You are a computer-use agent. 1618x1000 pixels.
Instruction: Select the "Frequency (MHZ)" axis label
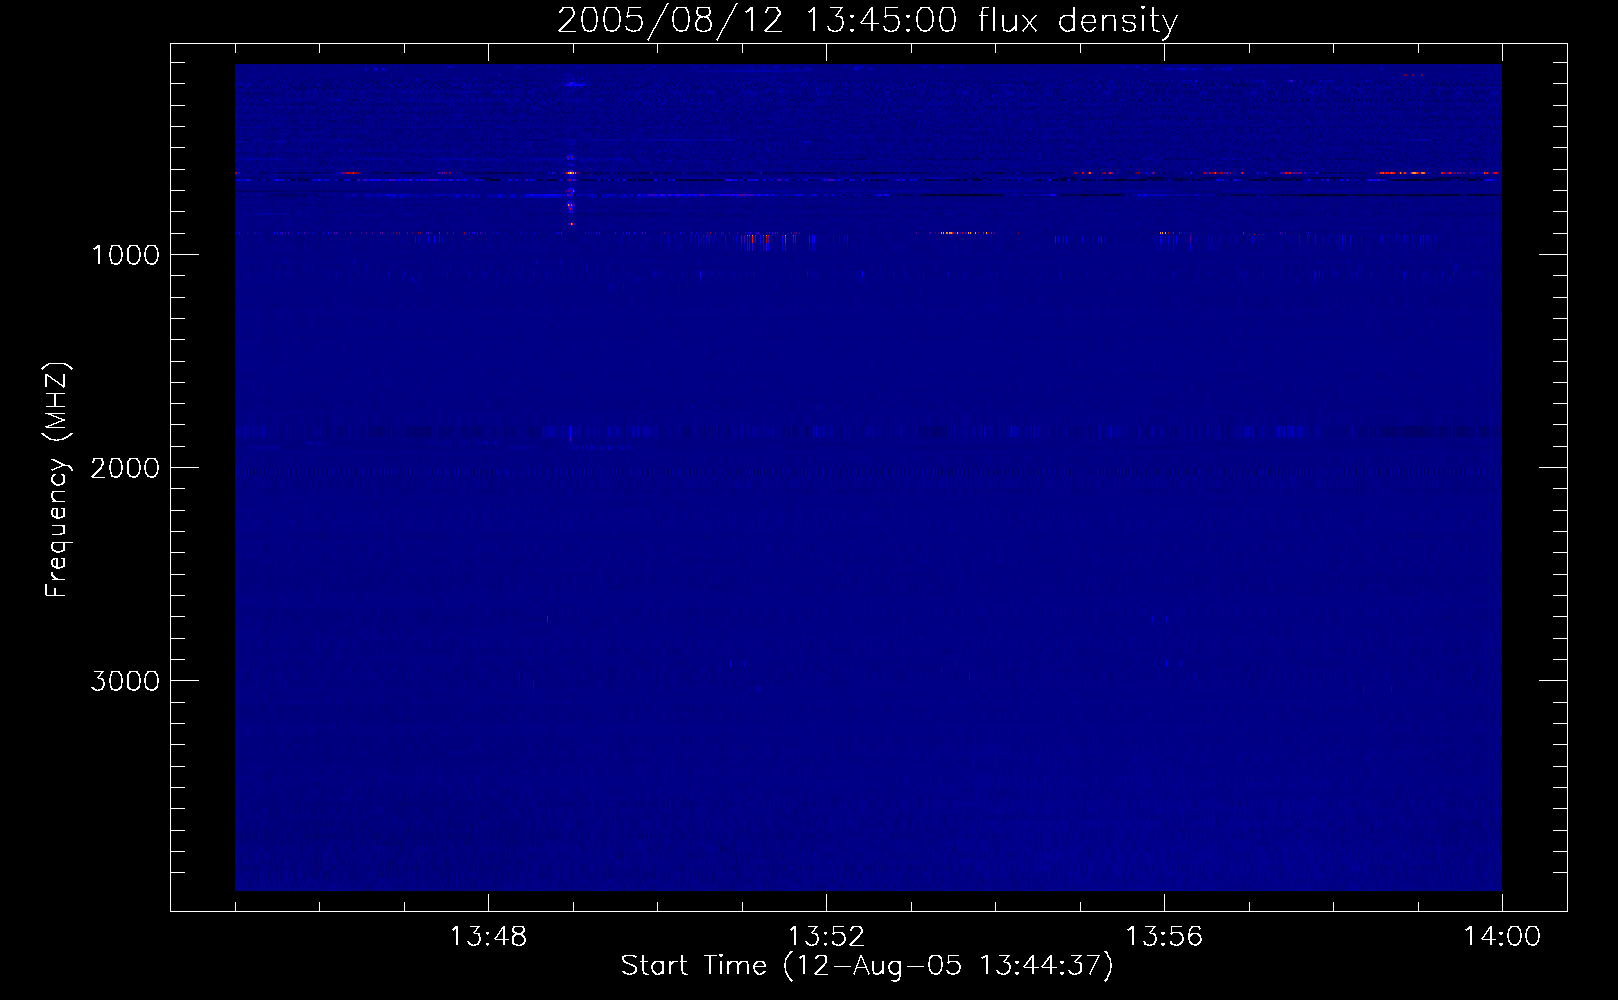pyautogui.click(x=57, y=481)
